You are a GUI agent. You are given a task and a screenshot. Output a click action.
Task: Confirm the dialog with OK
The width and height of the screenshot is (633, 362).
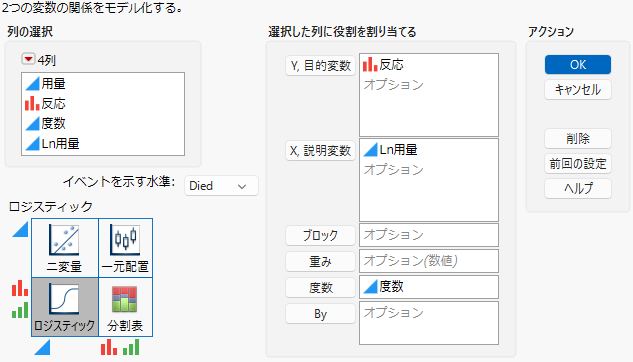(578, 65)
